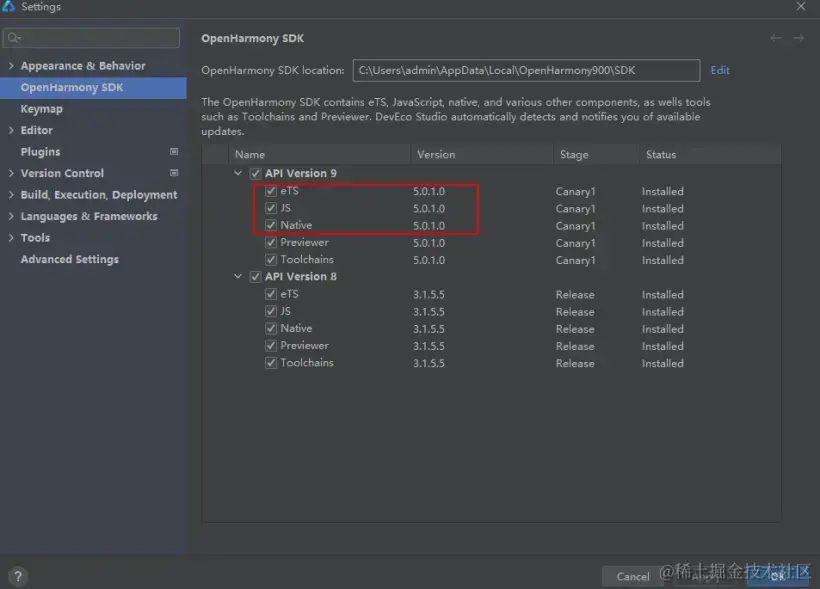This screenshot has width=820, height=589.
Task: Open Advanced Settings page
Action: click(70, 259)
